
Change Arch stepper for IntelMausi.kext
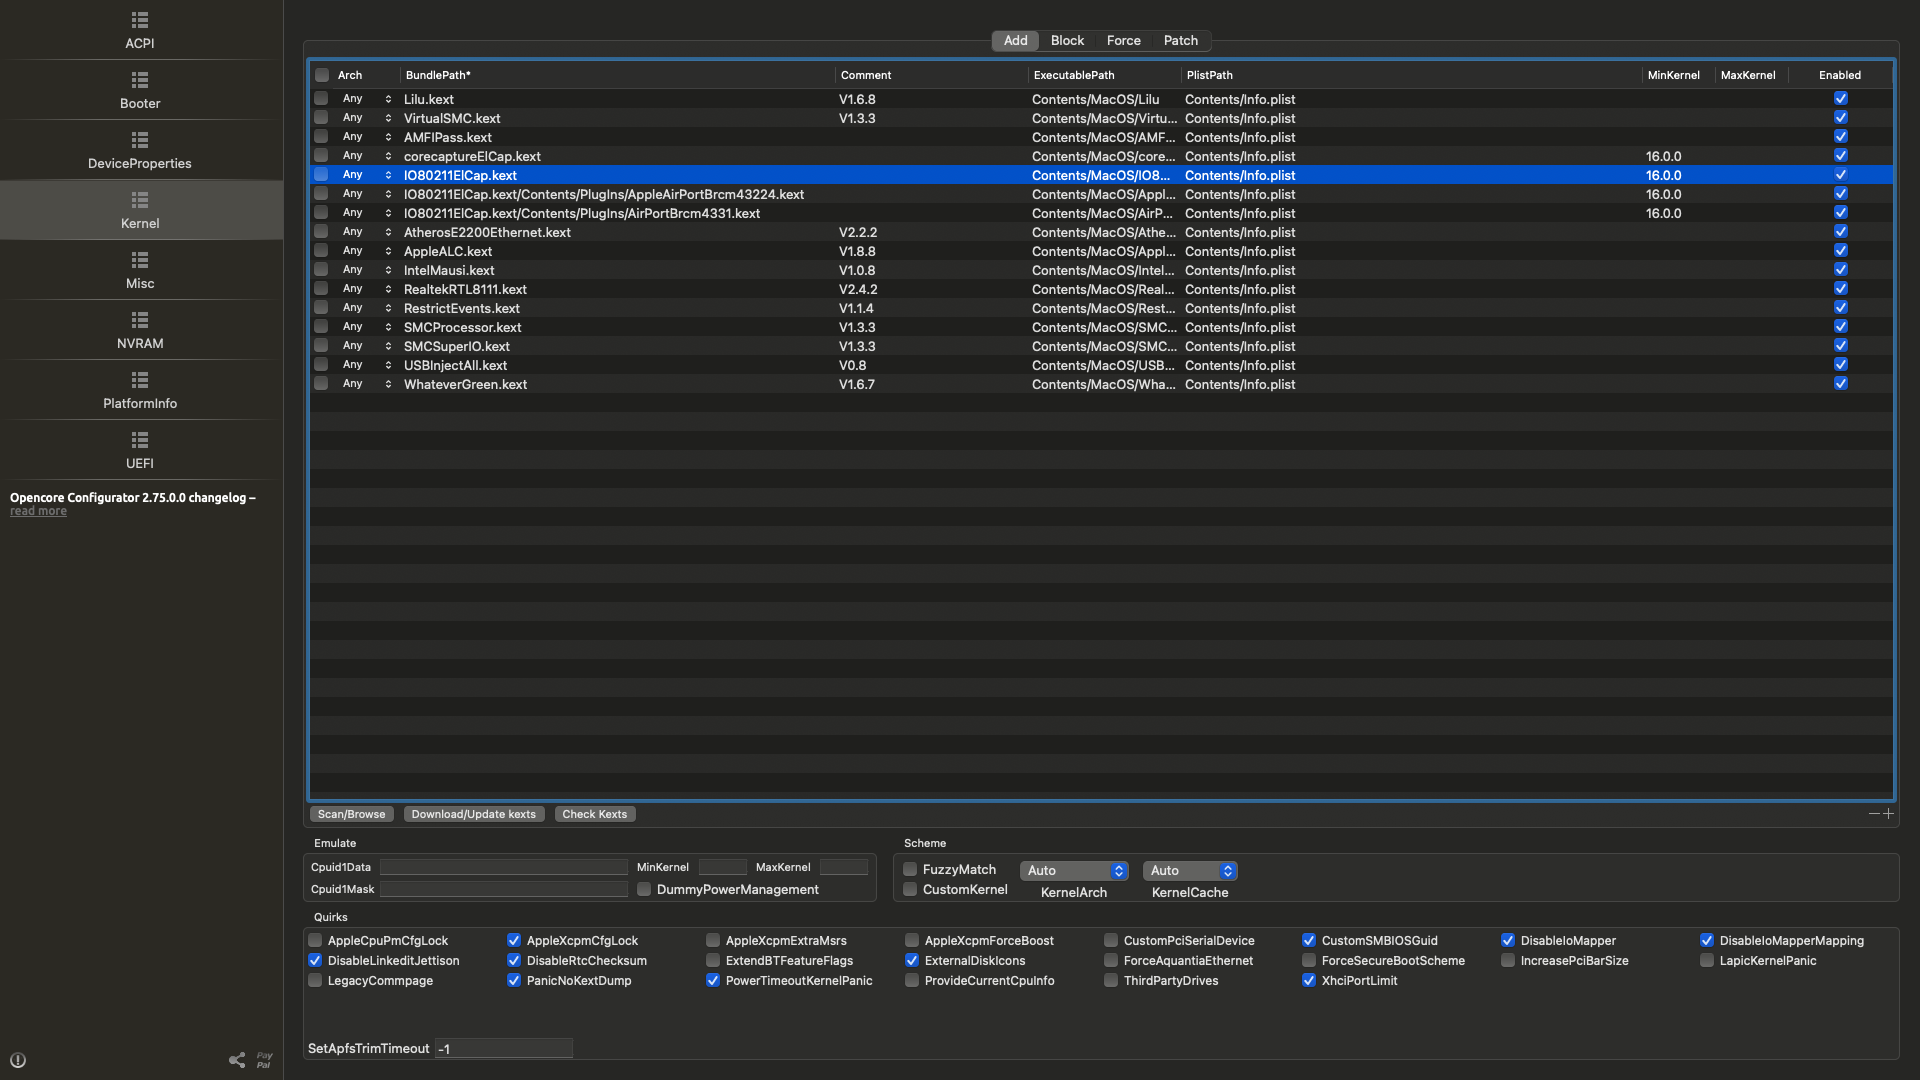(388, 270)
